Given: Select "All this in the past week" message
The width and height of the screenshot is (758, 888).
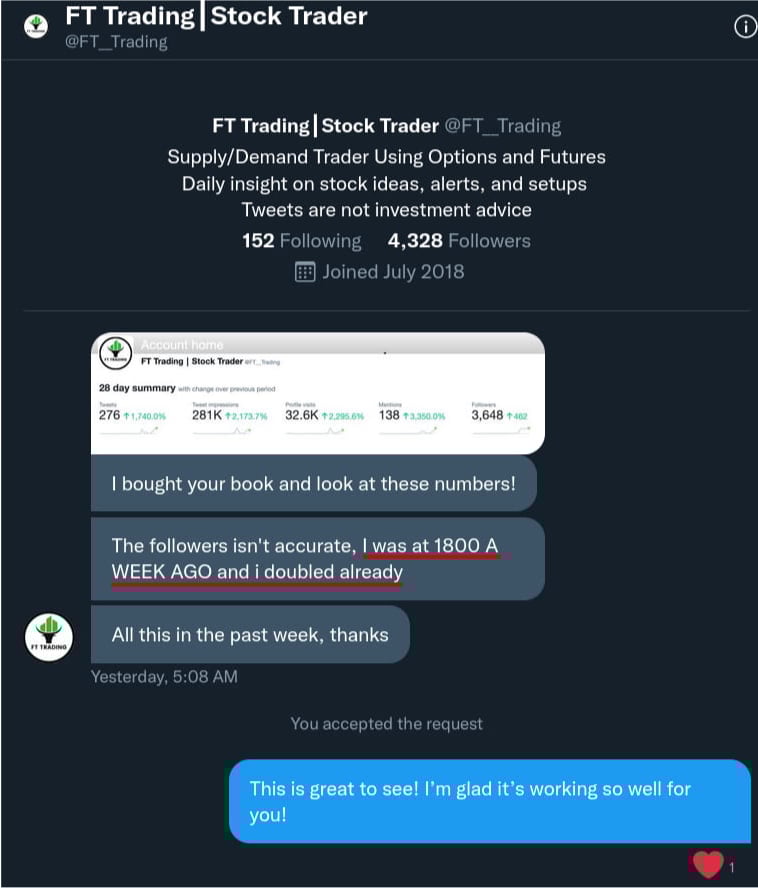Looking at the screenshot, I should [250, 634].
